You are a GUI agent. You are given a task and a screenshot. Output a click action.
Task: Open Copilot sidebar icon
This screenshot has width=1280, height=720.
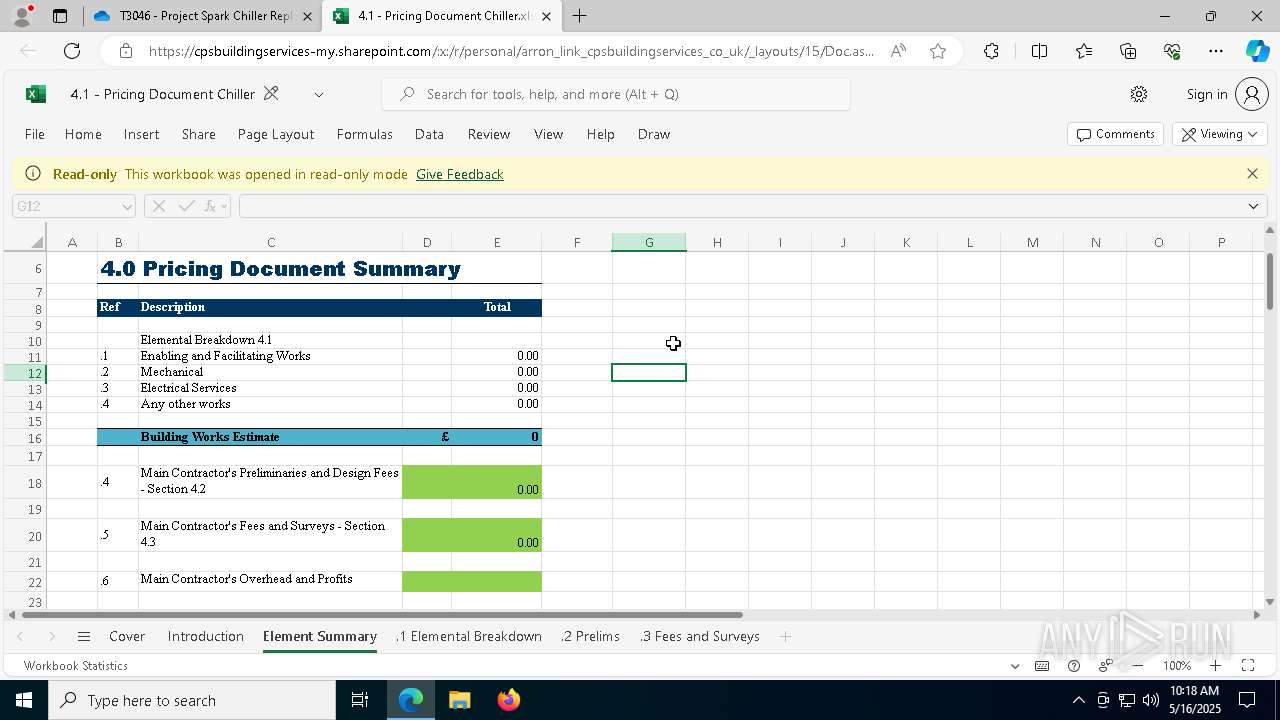[x=1257, y=51]
